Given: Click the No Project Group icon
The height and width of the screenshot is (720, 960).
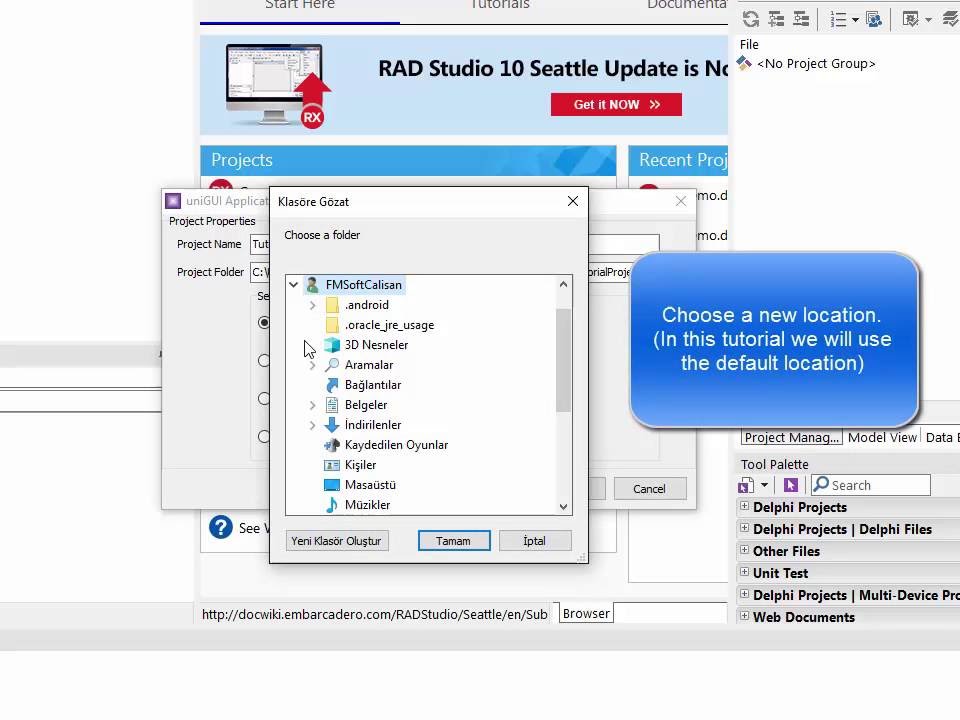Looking at the screenshot, I should pos(744,63).
